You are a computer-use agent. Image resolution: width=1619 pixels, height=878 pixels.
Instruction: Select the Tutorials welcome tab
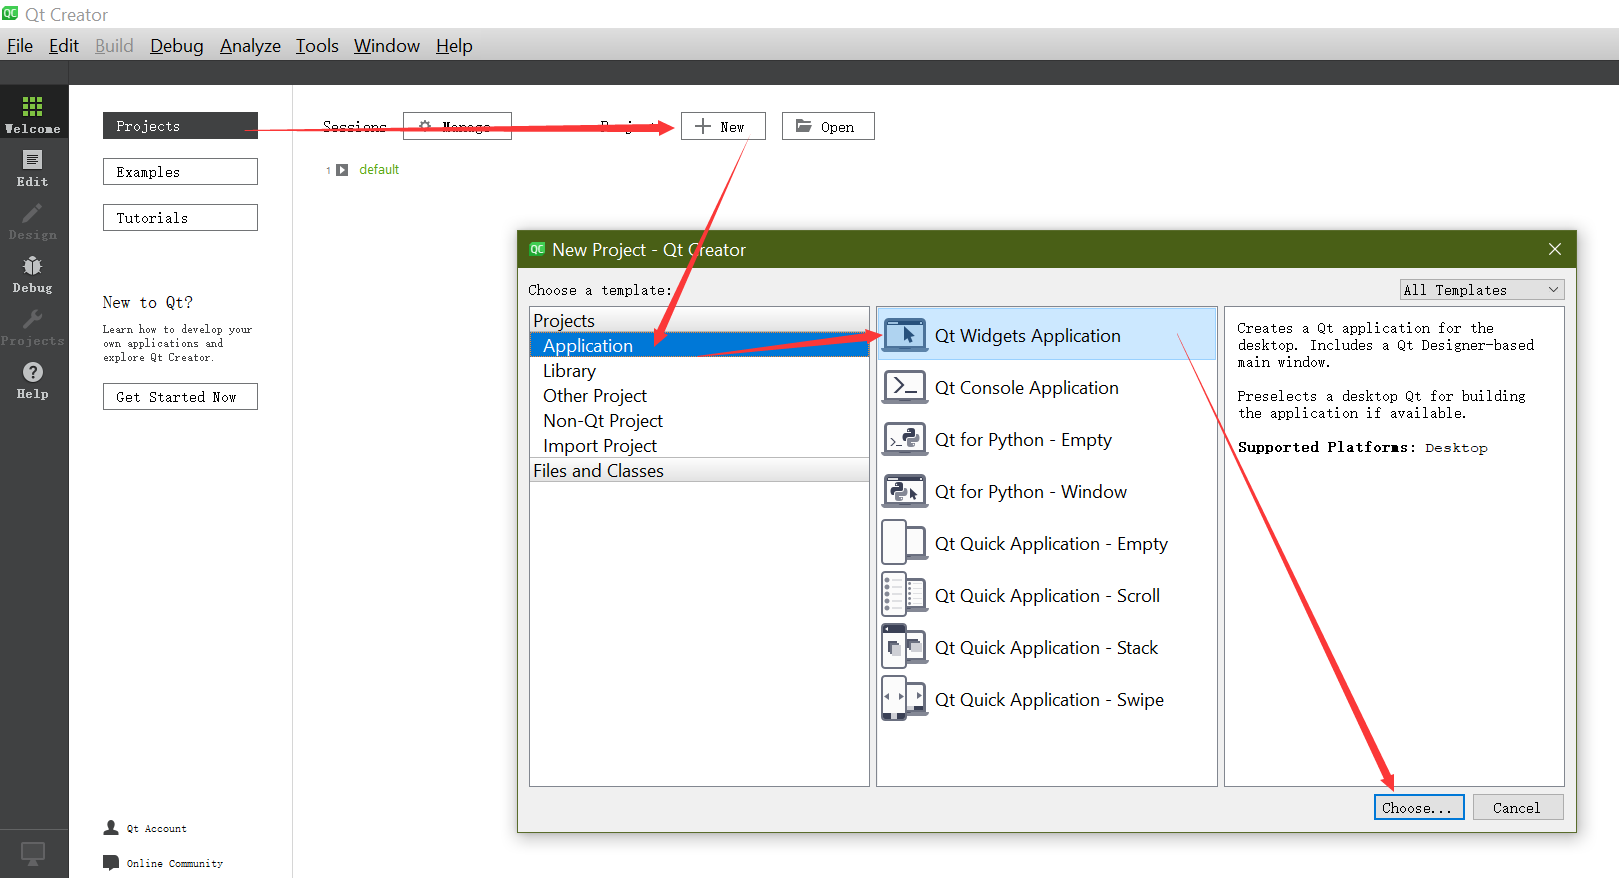click(x=180, y=218)
